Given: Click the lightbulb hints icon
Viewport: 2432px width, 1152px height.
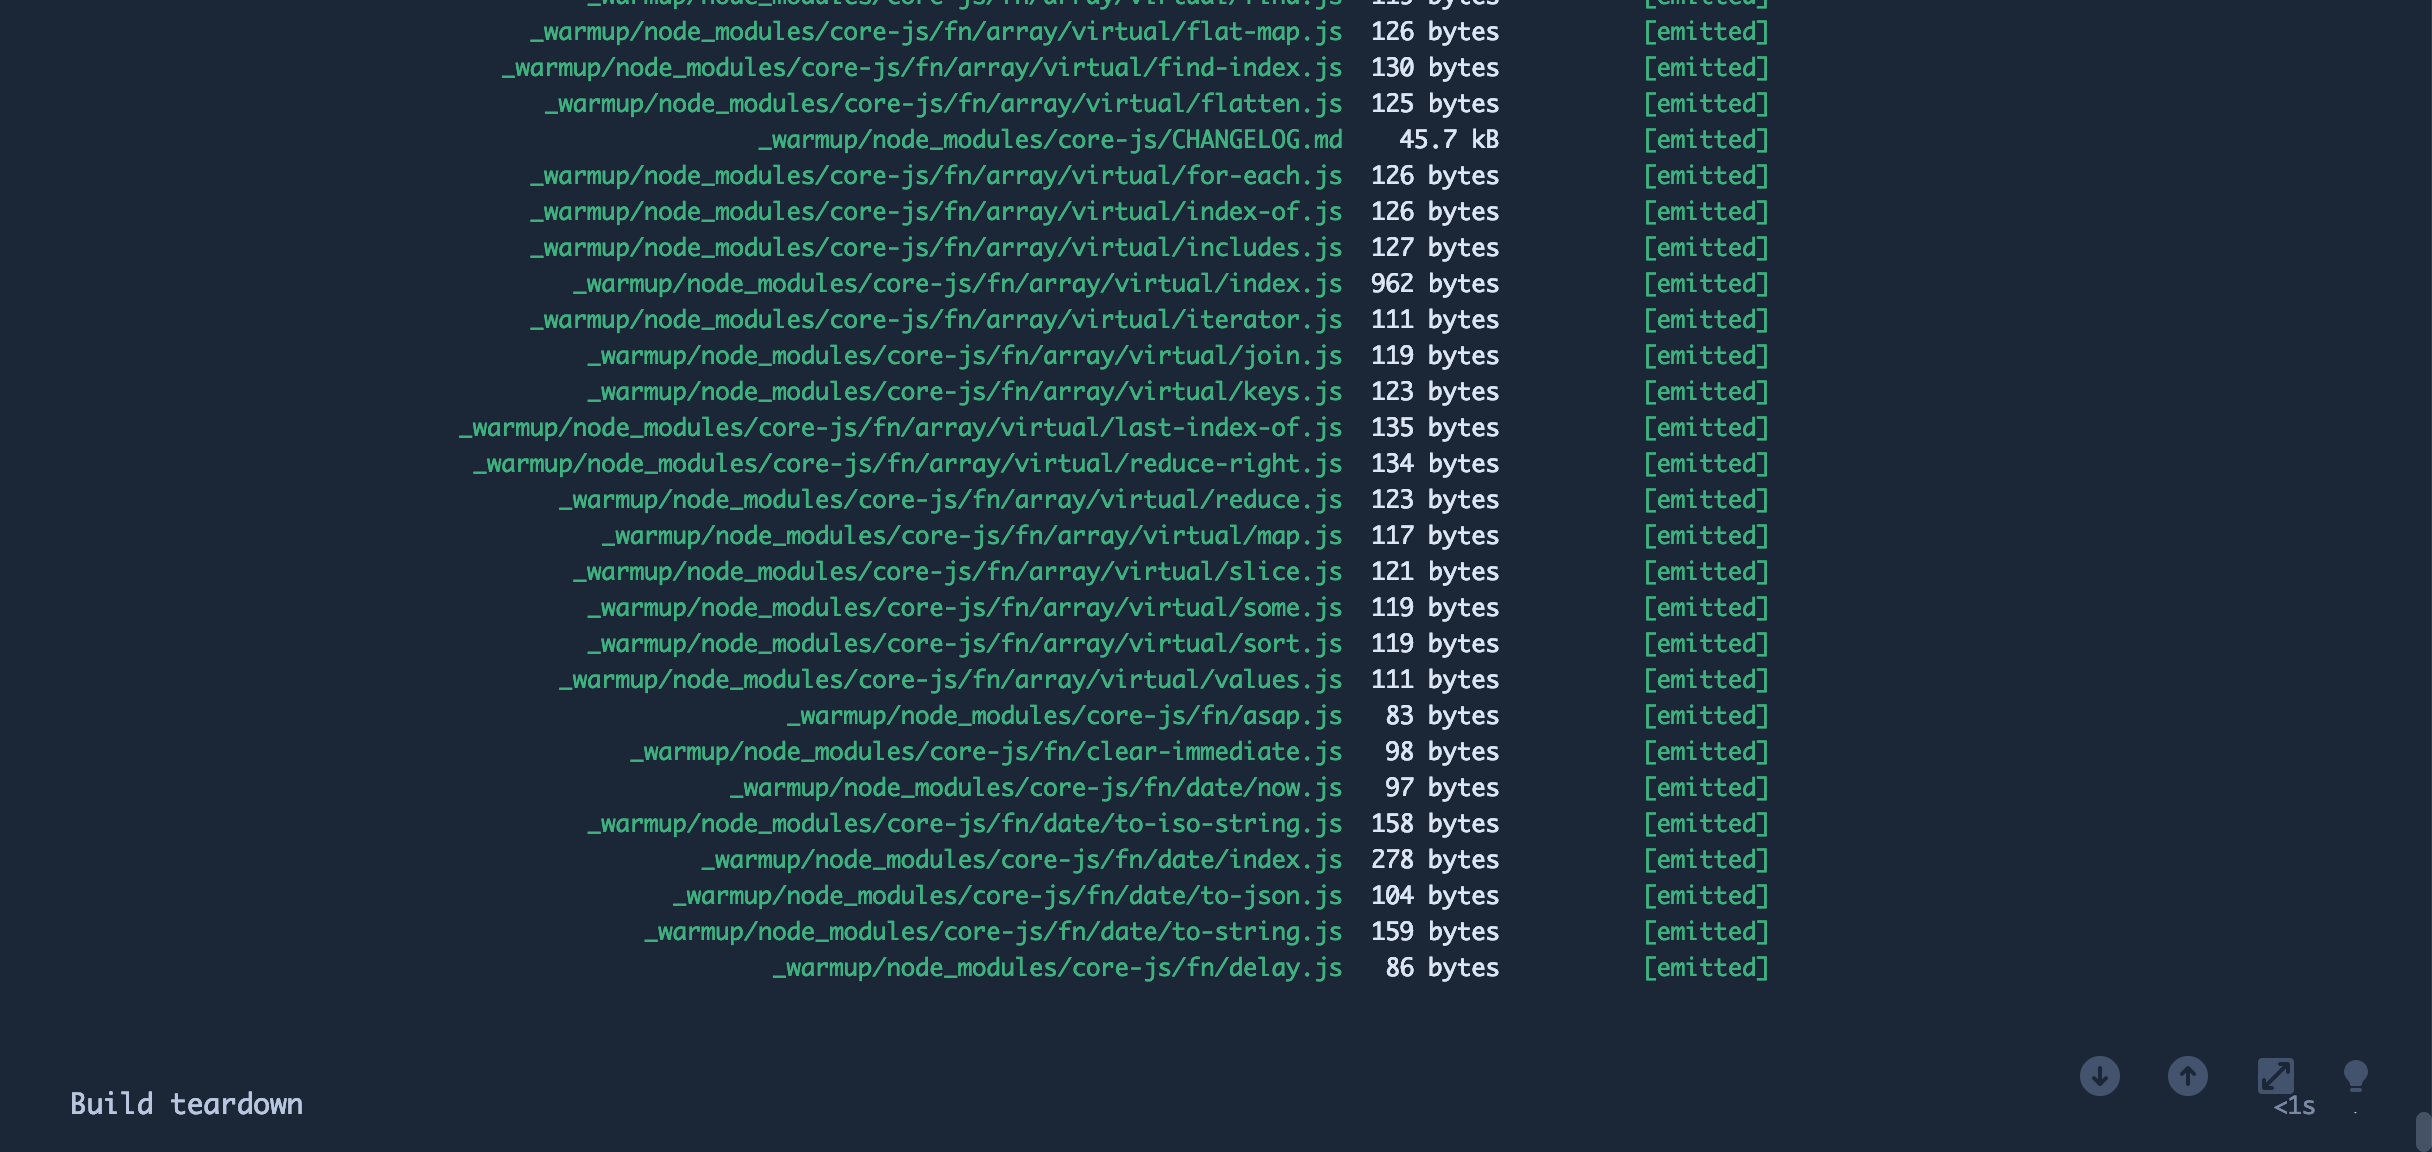Looking at the screenshot, I should coord(2355,1077).
